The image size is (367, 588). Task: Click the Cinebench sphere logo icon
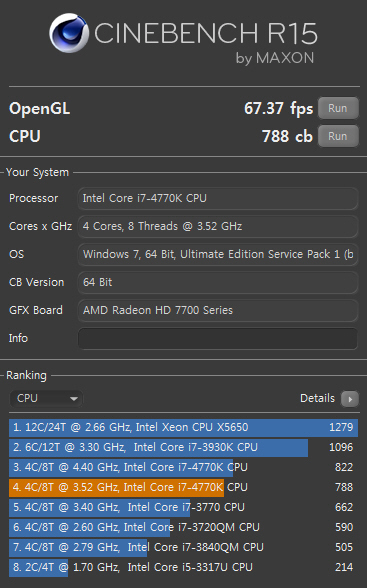(x=69, y=33)
